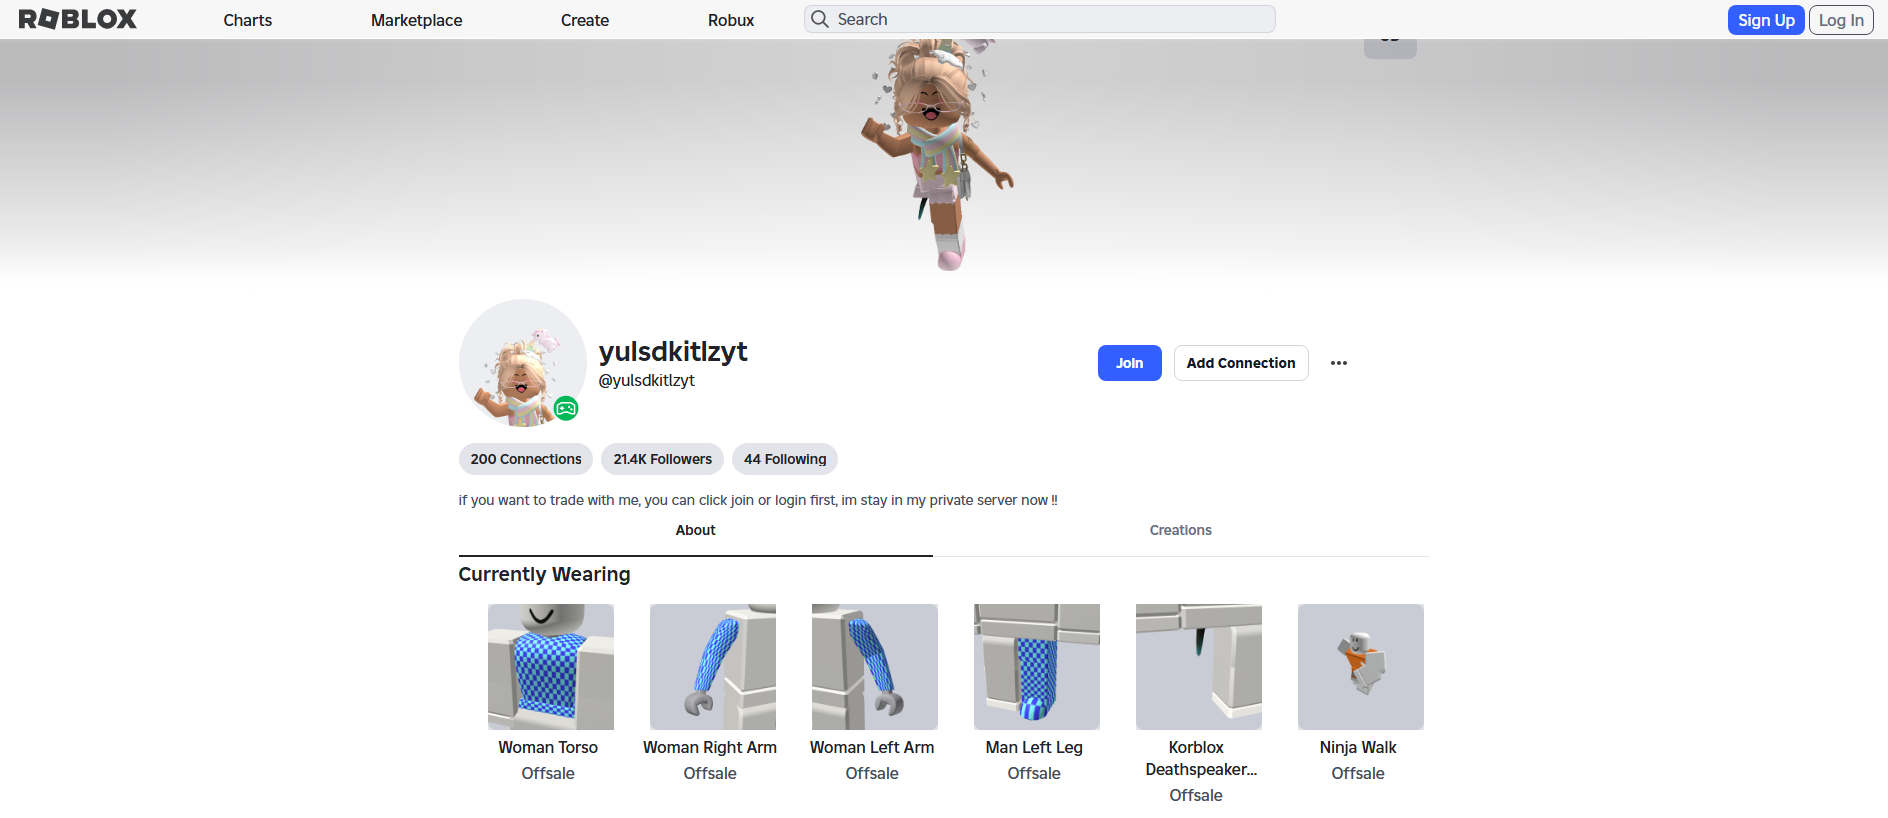Viewport: 1888px width, 818px height.
Task: Click Offsale under Woman Torso
Action: (x=548, y=774)
